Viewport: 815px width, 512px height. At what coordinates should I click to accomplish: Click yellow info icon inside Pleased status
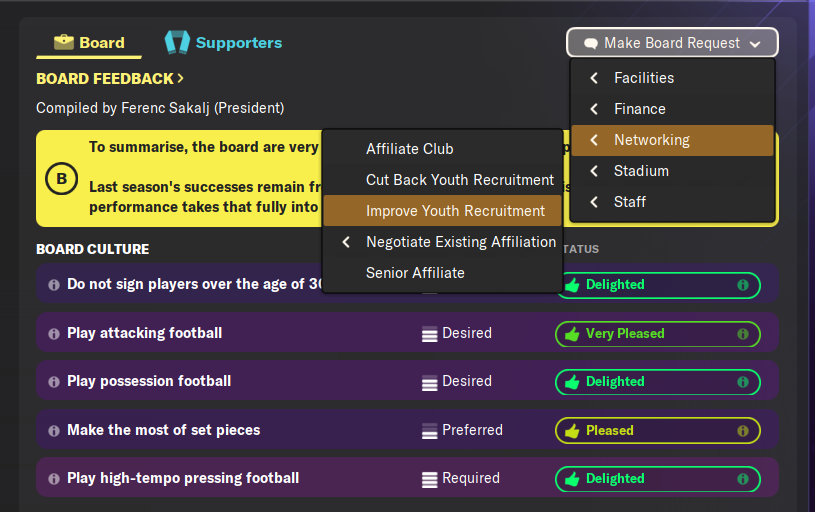click(x=743, y=431)
